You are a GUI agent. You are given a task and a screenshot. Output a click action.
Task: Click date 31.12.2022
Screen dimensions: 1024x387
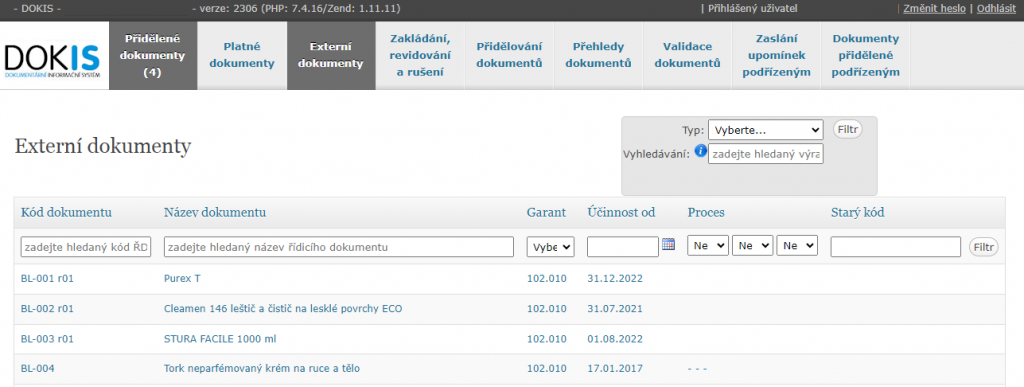pyautogui.click(x=615, y=279)
